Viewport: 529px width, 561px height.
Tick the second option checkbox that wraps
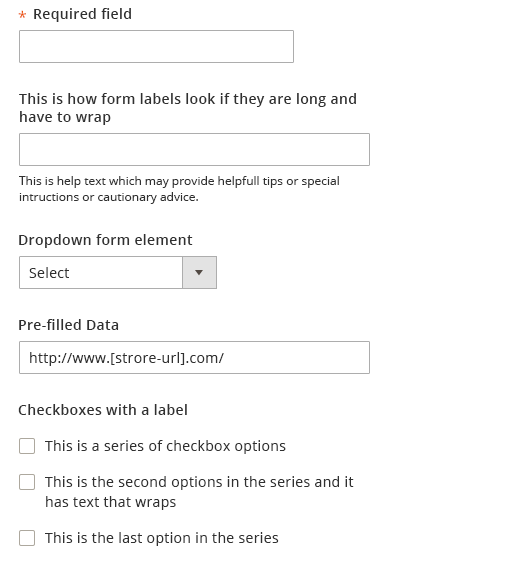(27, 482)
